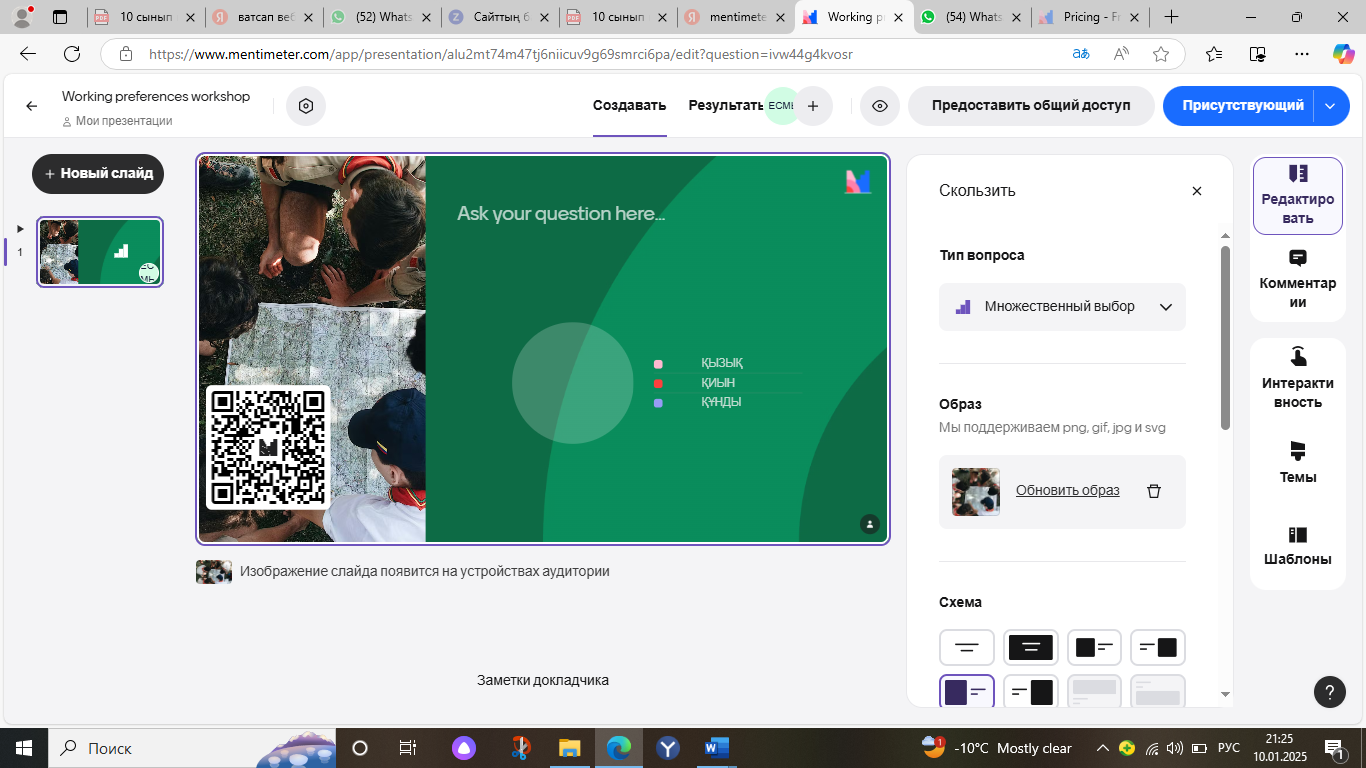
Task: Select slide 1 thumbnail
Action: click(x=100, y=252)
